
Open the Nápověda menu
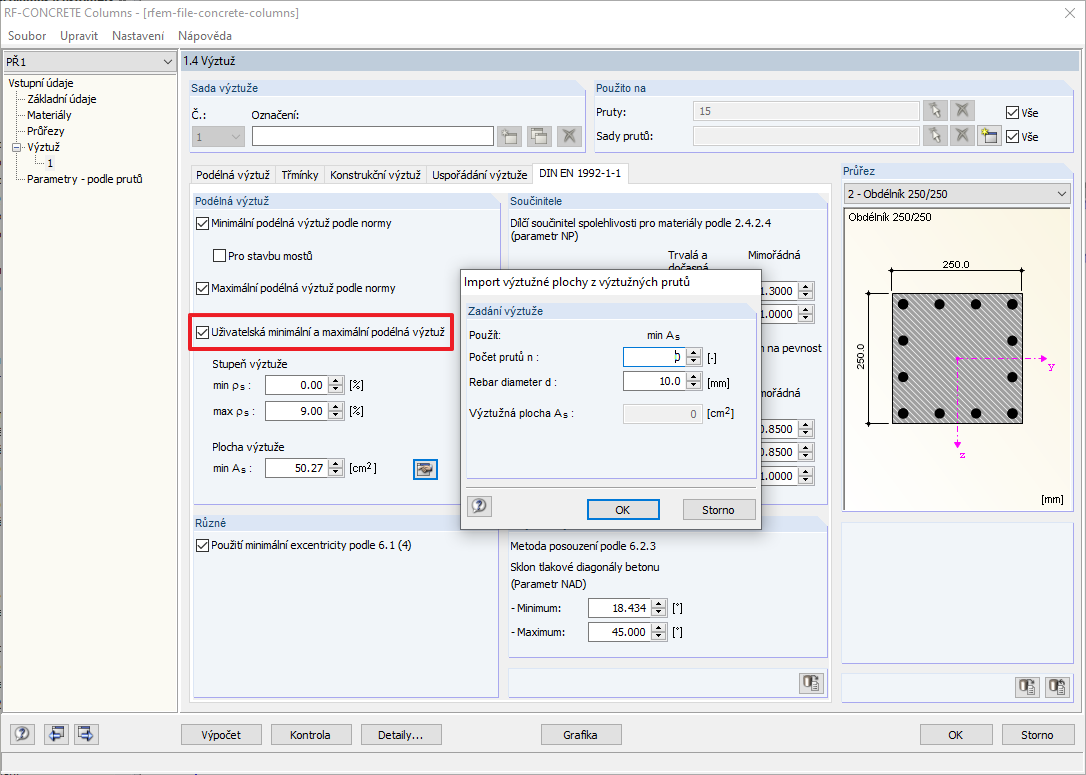(x=204, y=35)
